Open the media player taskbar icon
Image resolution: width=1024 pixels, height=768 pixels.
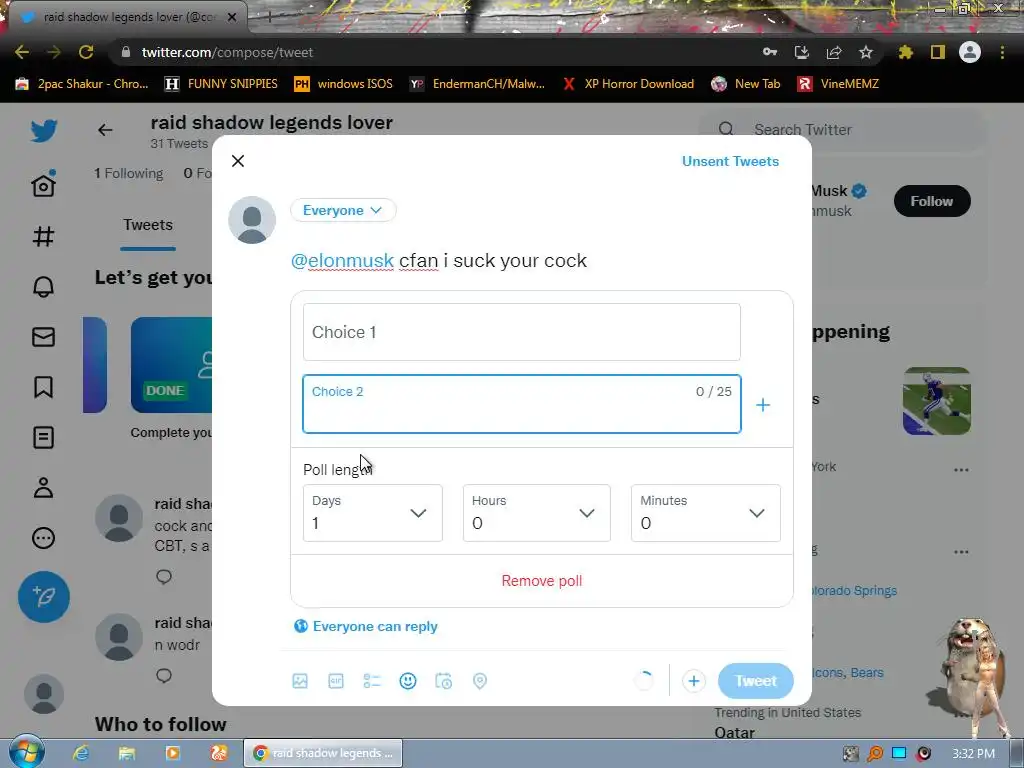(172, 753)
